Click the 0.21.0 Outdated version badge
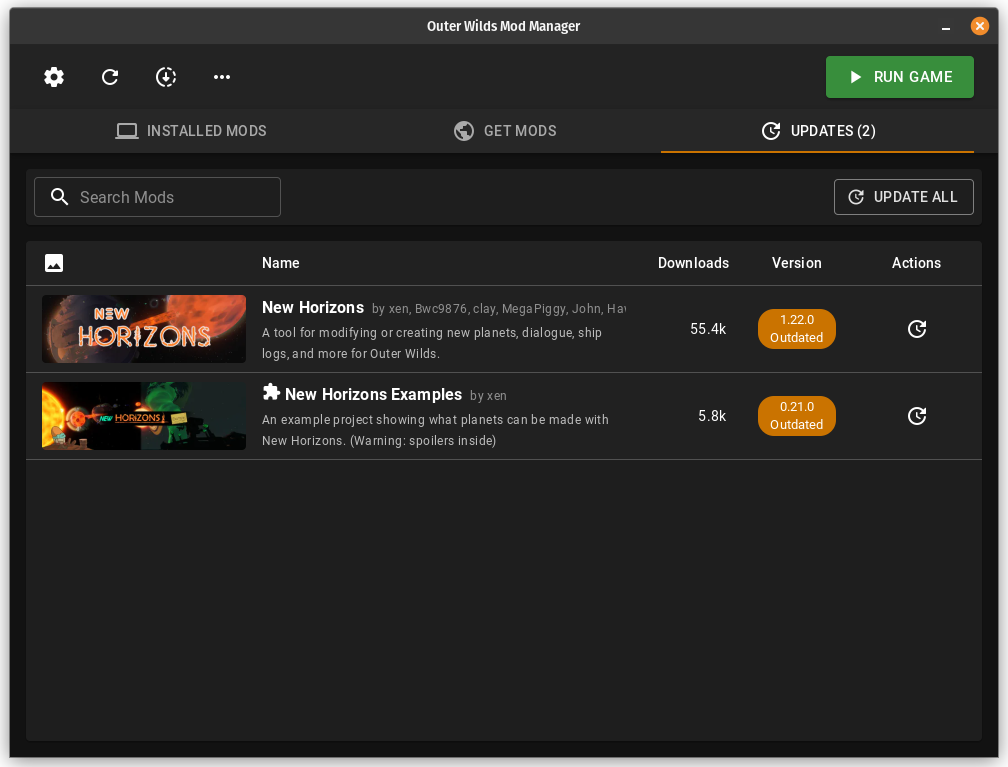The height and width of the screenshot is (767, 1008). [x=796, y=416]
